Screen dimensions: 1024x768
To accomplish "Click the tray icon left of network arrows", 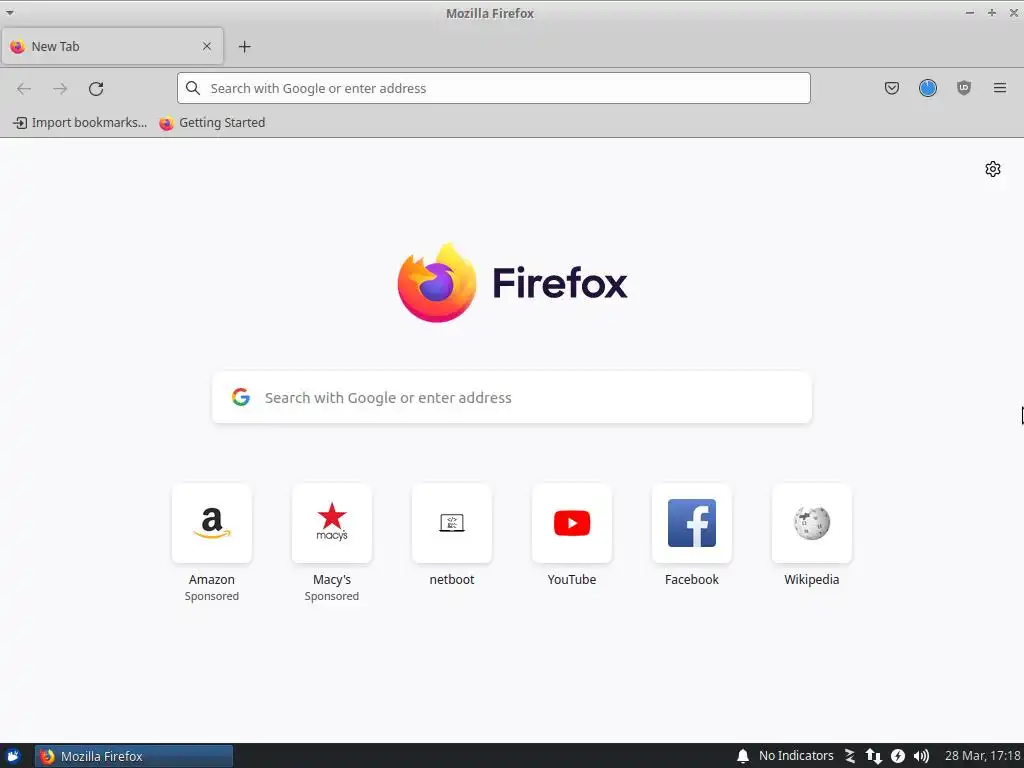I will [x=850, y=756].
